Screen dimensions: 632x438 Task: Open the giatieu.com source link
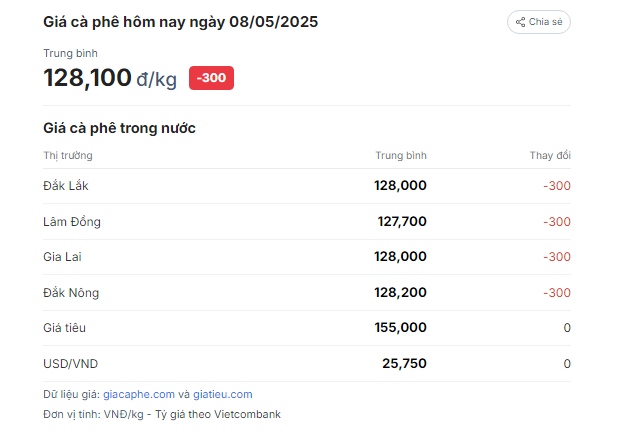tap(223, 394)
